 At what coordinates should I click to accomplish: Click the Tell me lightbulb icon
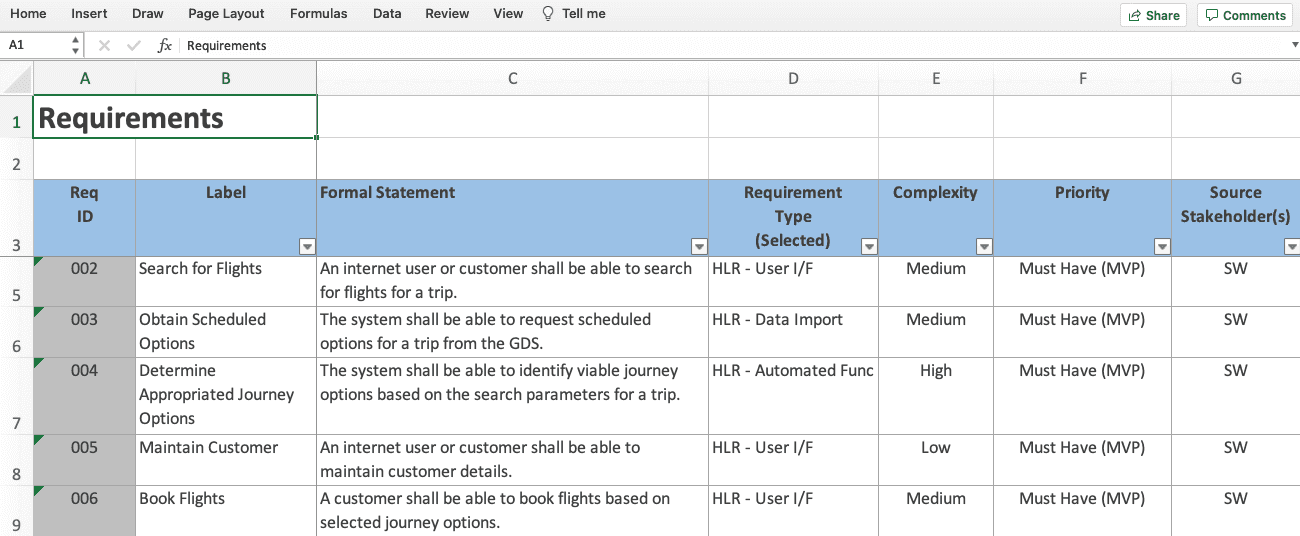click(547, 14)
